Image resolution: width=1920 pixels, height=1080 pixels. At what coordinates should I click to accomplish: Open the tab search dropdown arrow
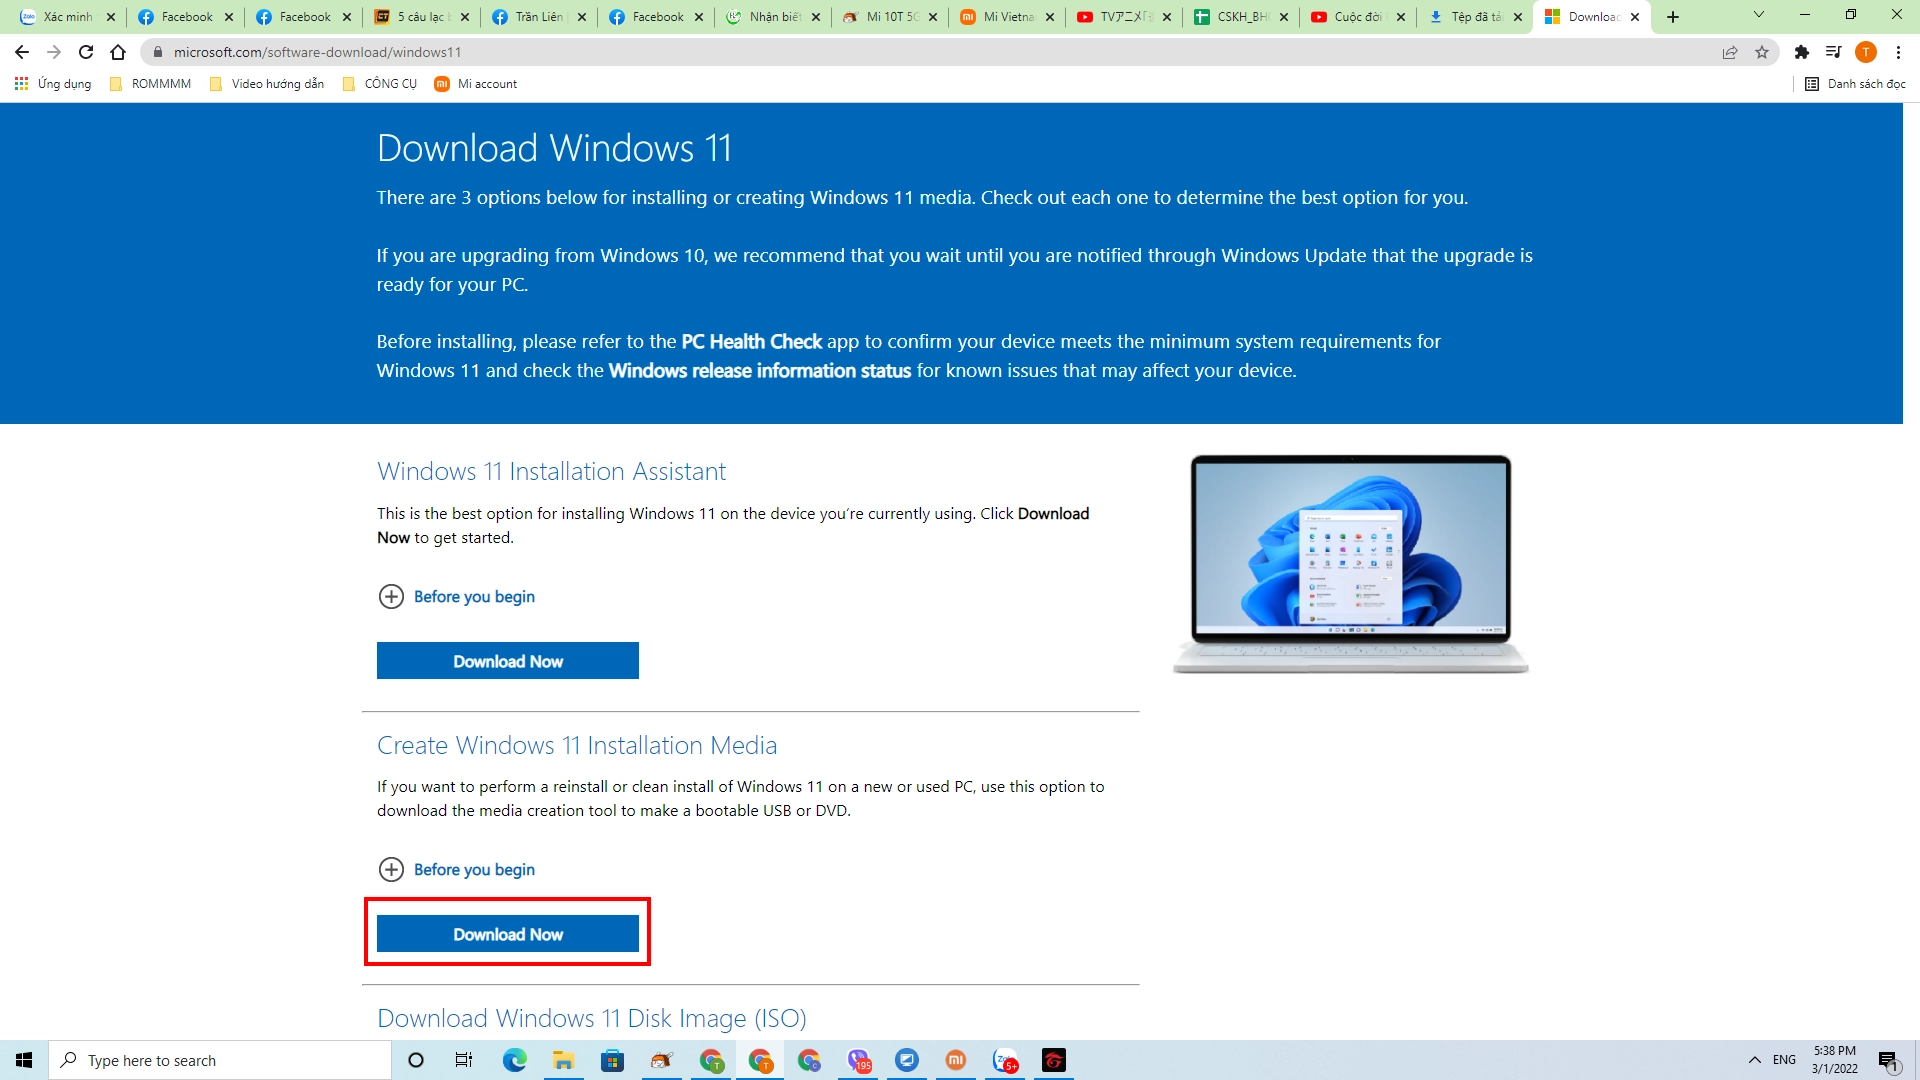pos(1759,15)
